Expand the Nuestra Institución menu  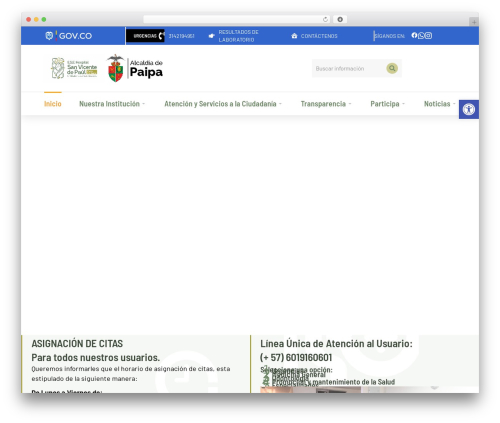pos(112,104)
